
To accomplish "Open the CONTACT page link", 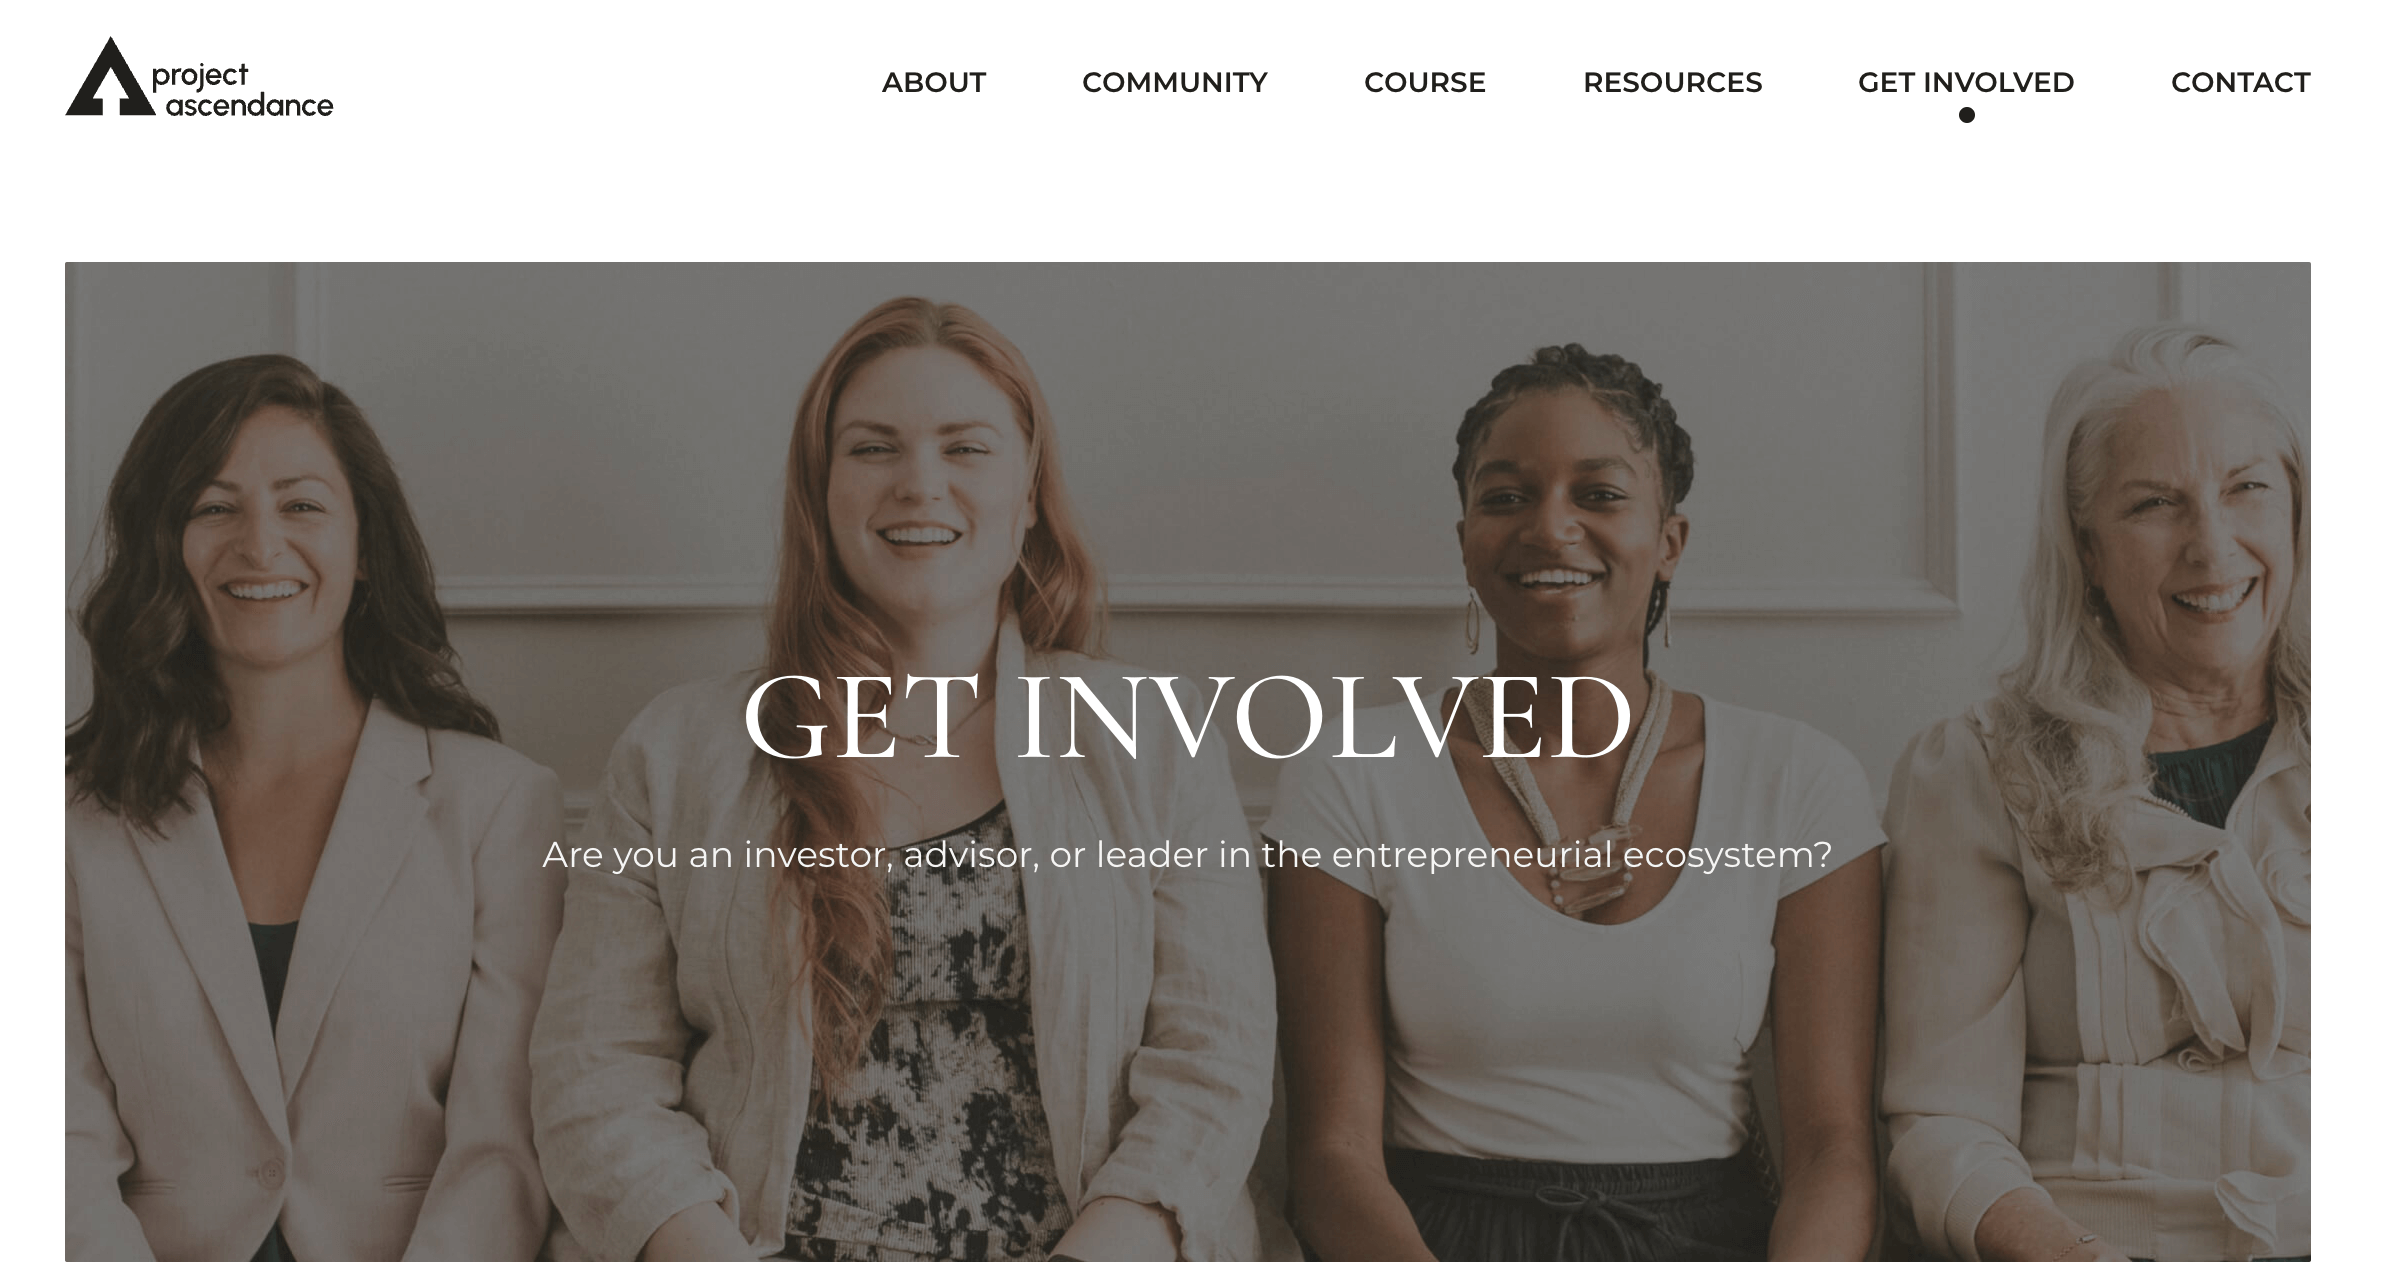I will (2240, 82).
